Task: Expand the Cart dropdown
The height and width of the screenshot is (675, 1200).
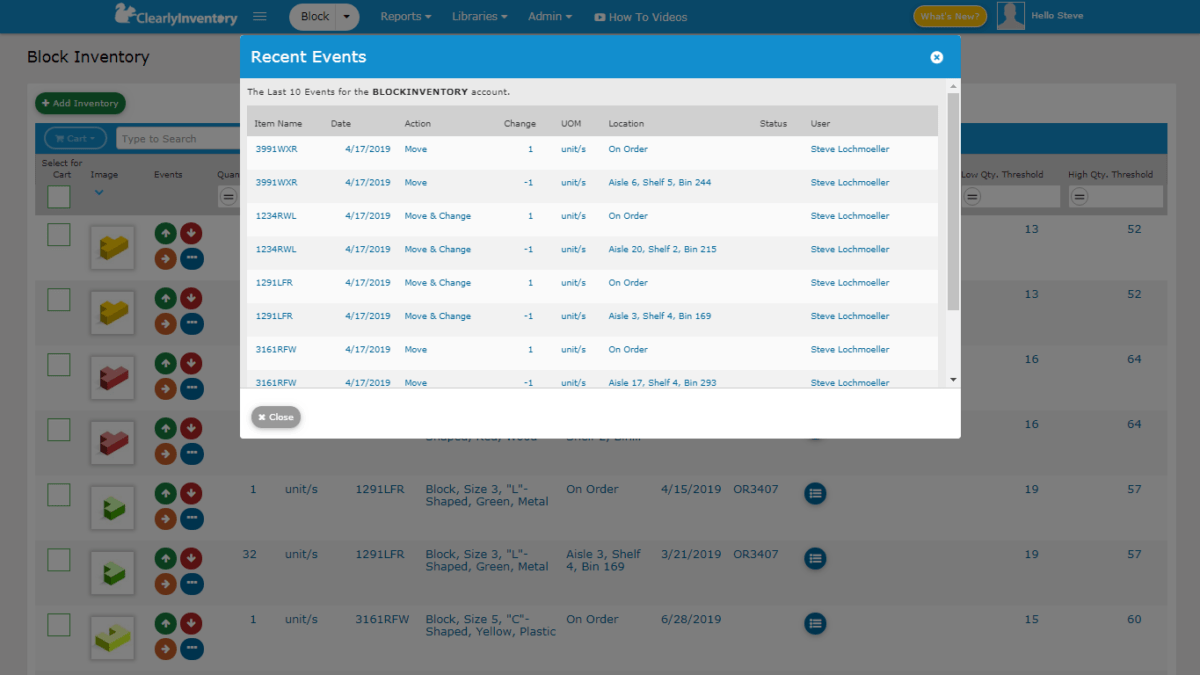Action: click(x=74, y=138)
